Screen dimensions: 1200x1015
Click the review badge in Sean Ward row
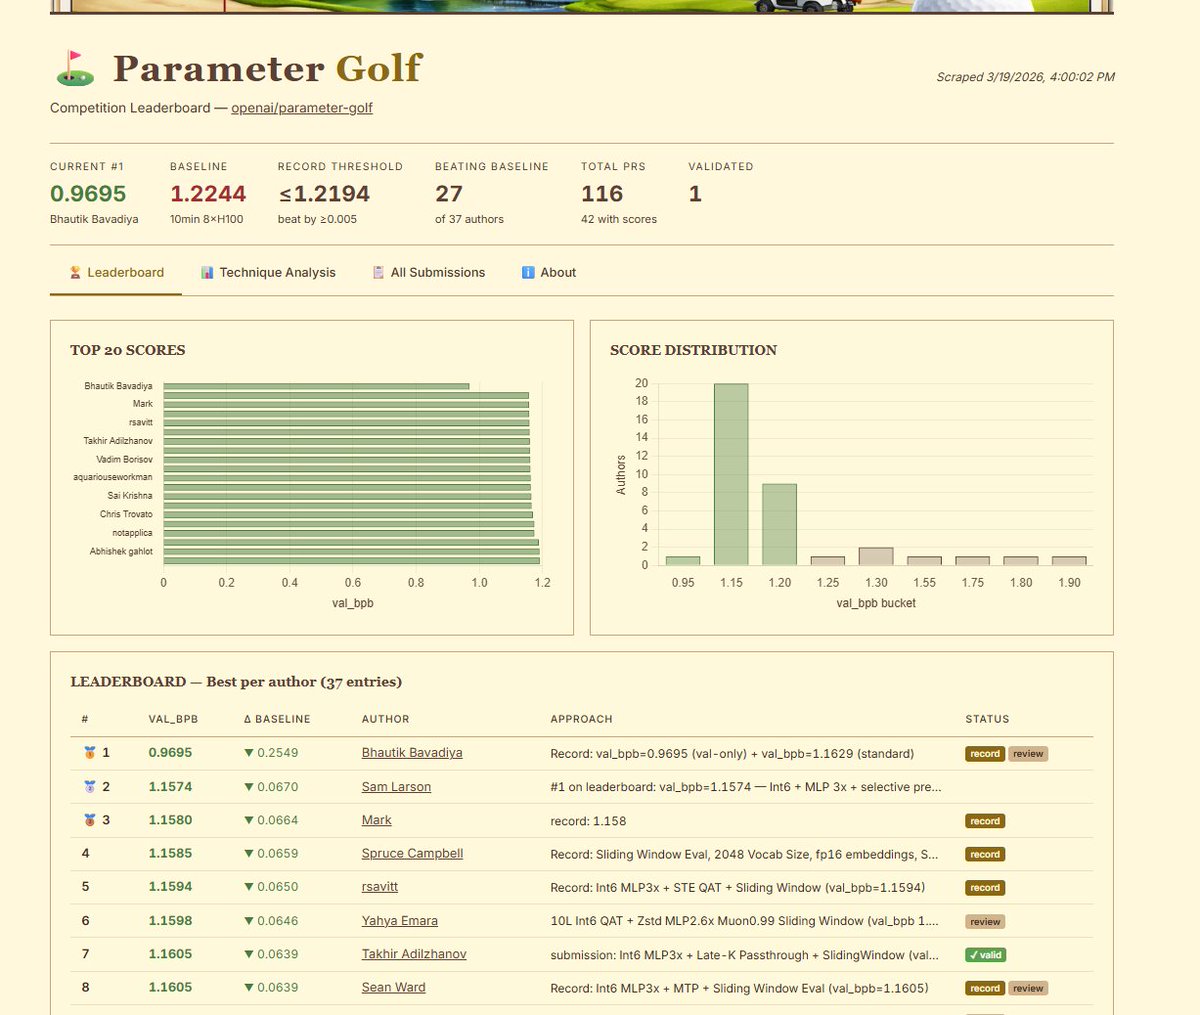1028,988
